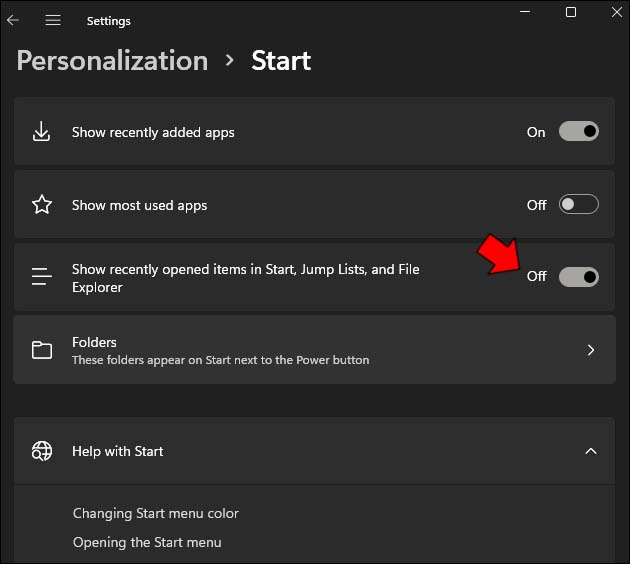Open the hamburger navigation menu
The width and height of the screenshot is (630, 564).
click(53, 20)
